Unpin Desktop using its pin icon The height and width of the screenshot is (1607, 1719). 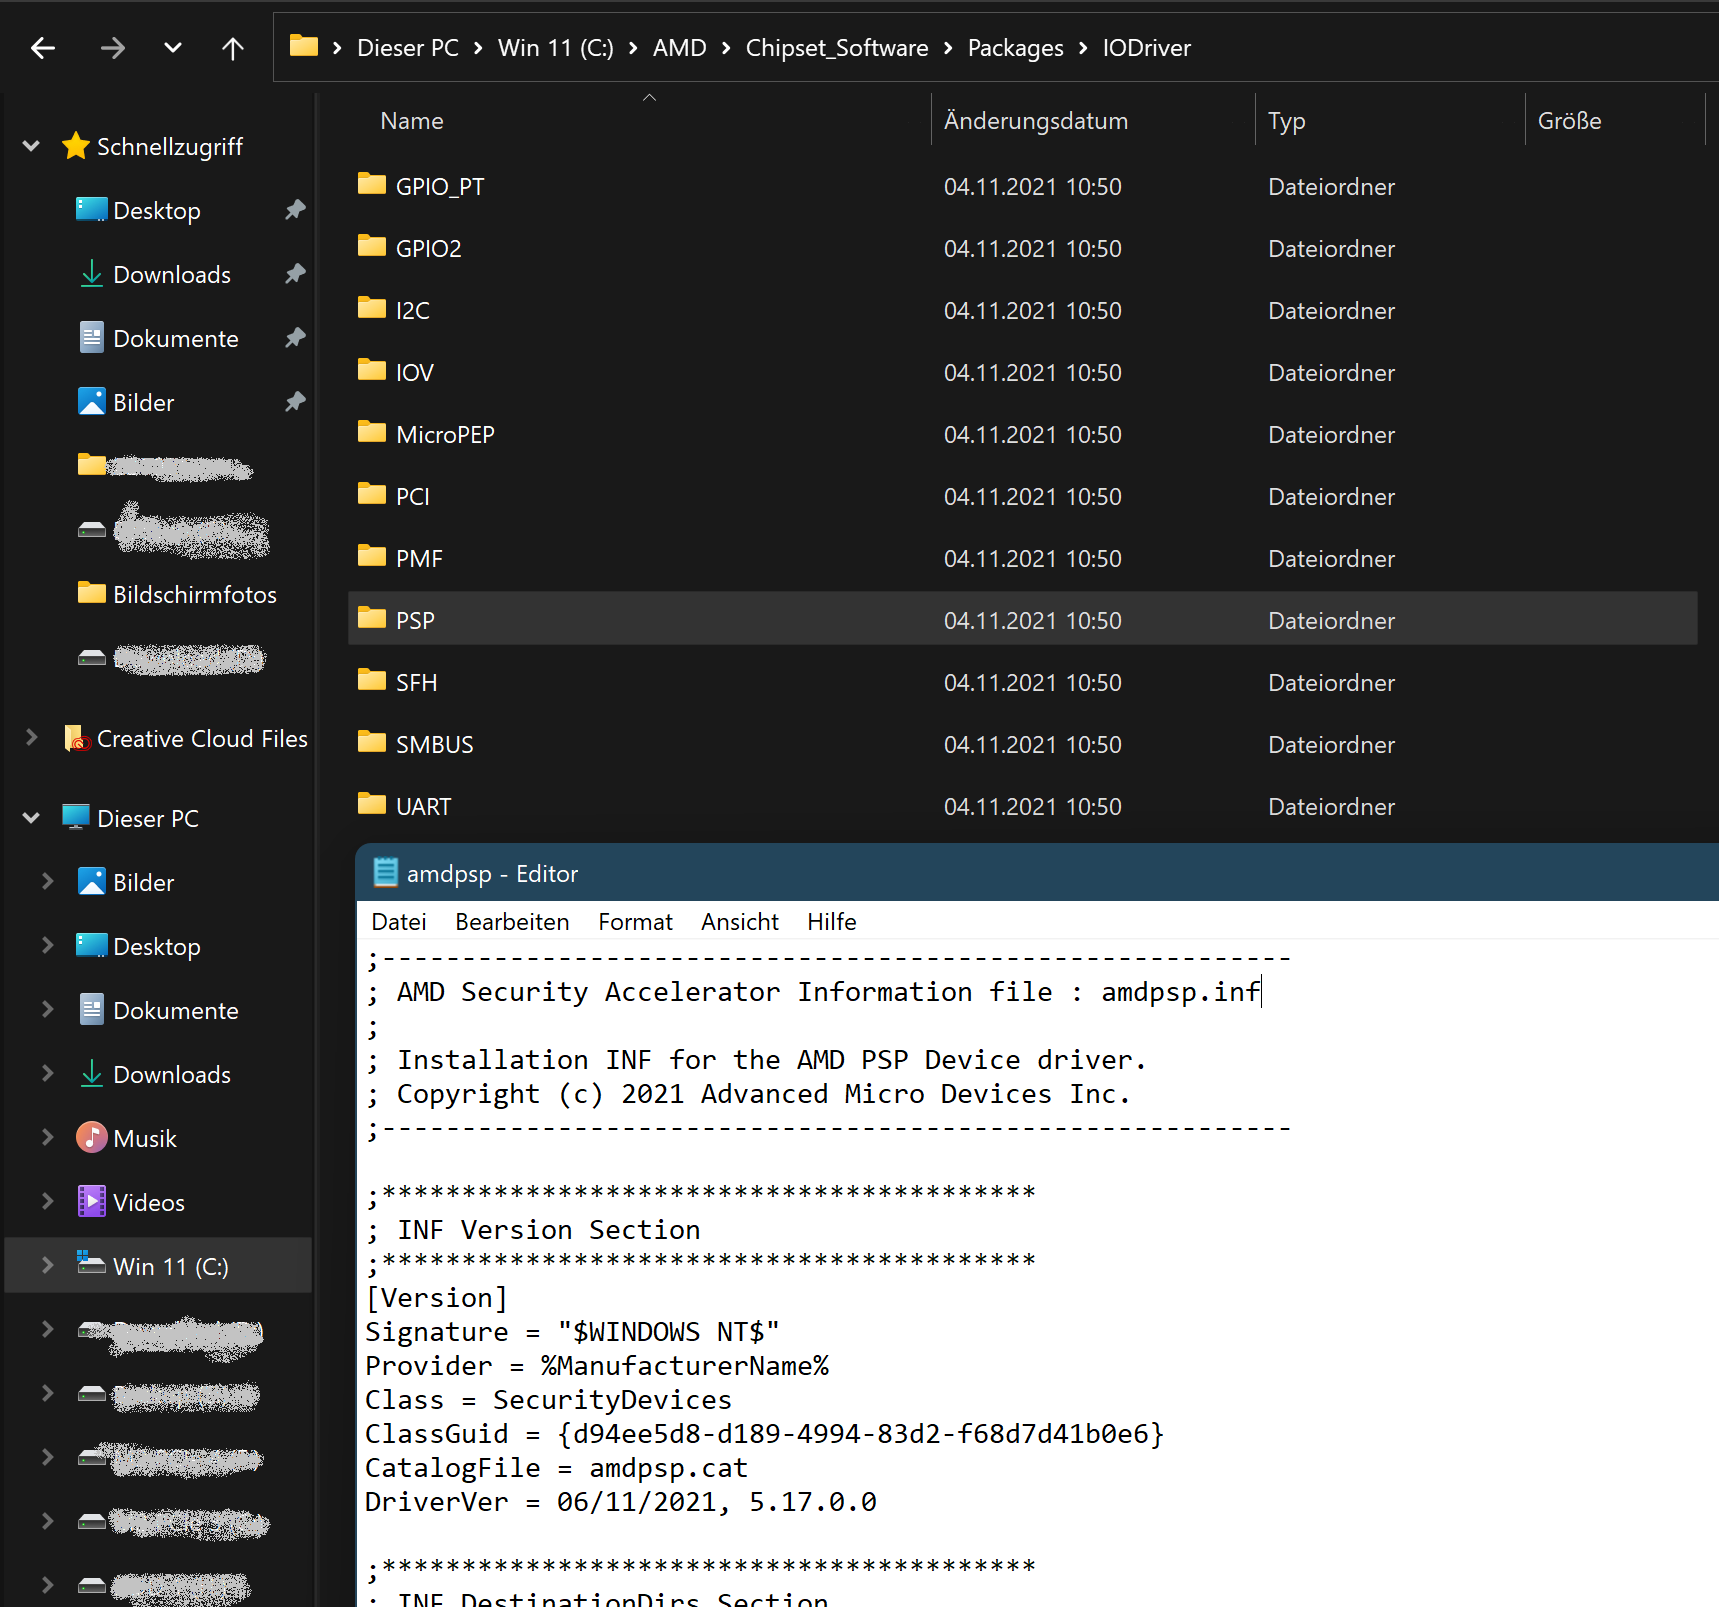(x=294, y=210)
